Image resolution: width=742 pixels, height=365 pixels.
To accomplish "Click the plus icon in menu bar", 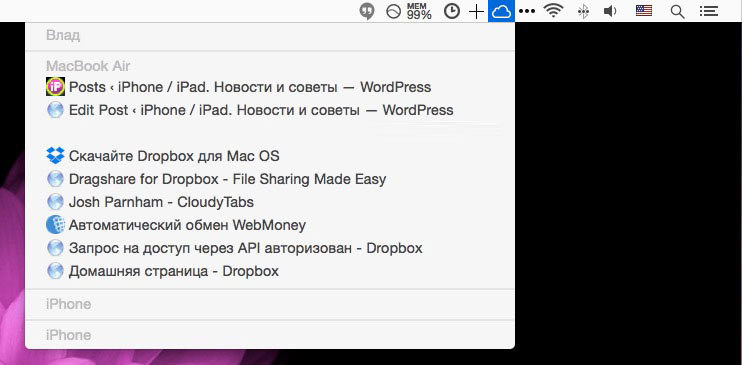I will click(476, 11).
